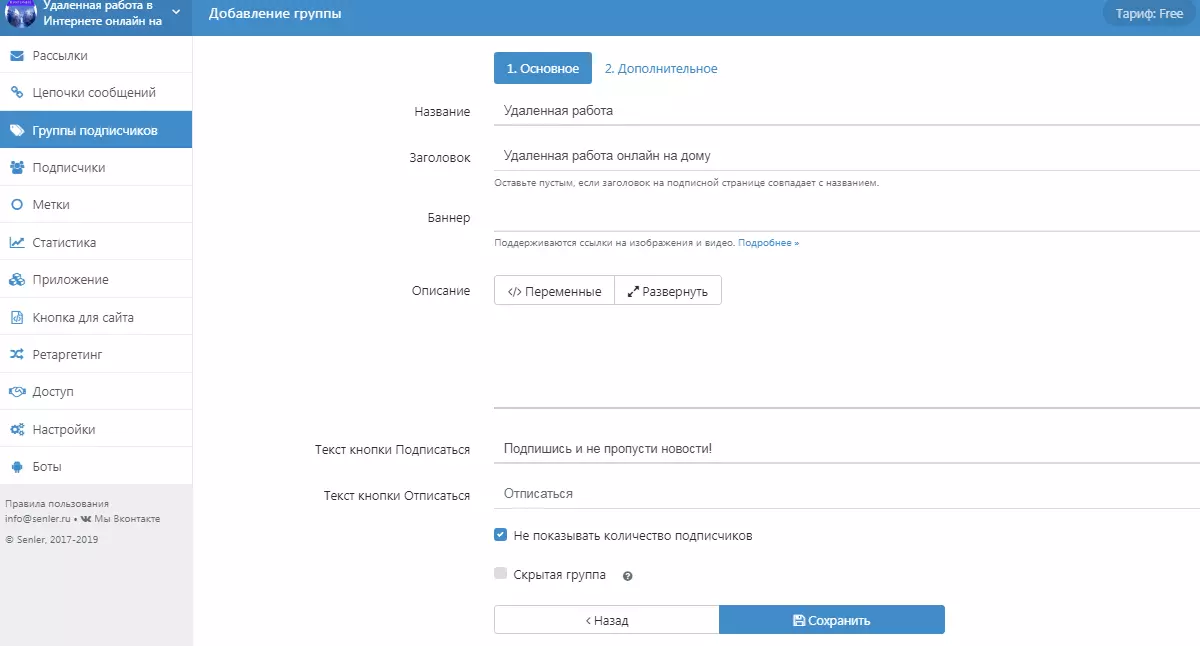Switch to 2. Дополнительное tab
This screenshot has height=646, width=1200.
click(x=661, y=69)
